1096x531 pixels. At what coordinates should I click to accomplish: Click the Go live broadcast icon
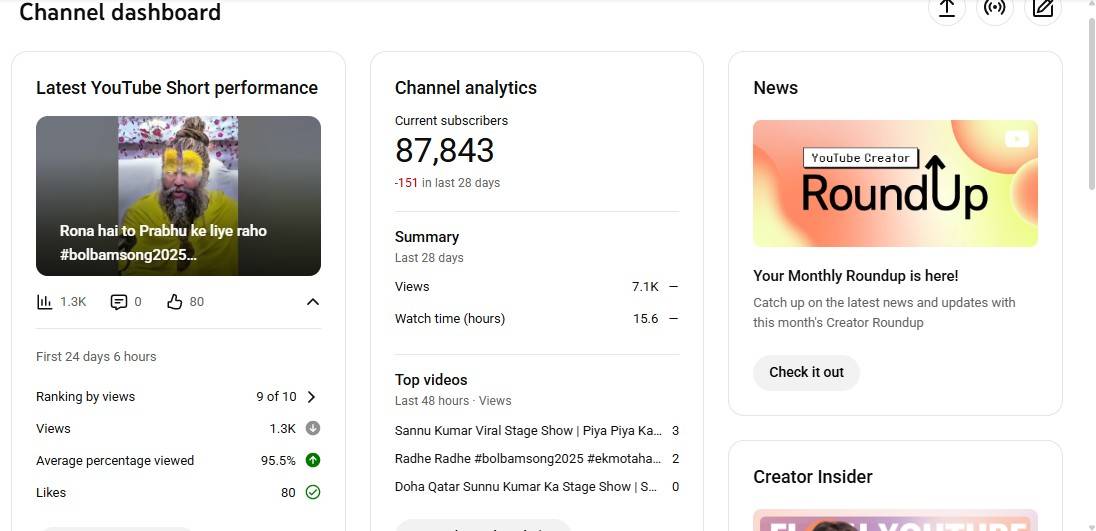pyautogui.click(x=994, y=9)
